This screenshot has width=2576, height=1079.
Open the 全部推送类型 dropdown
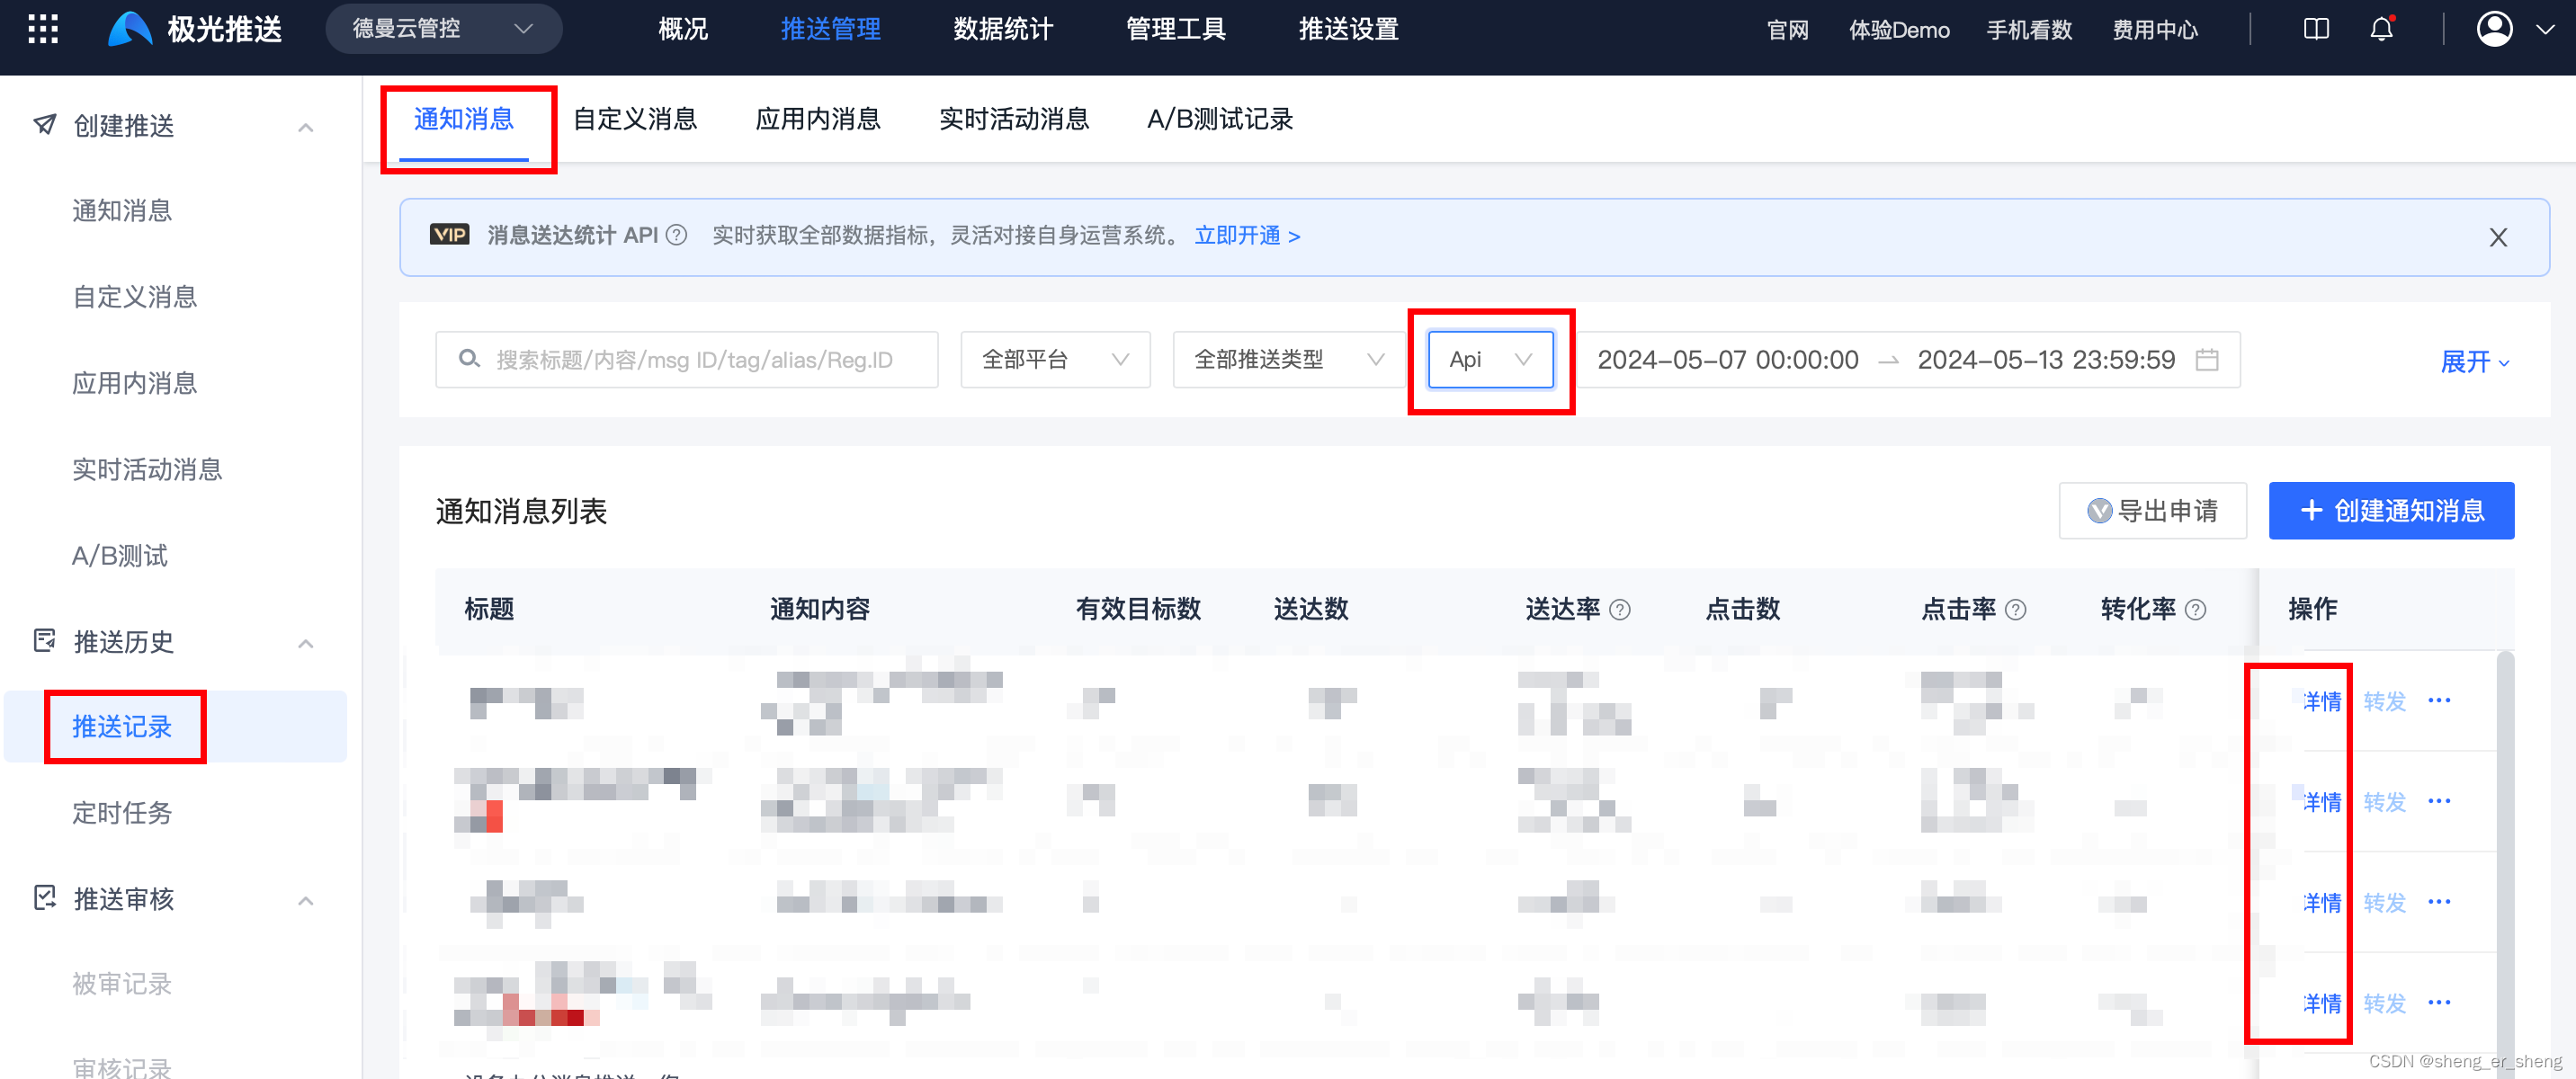[x=1288, y=360]
